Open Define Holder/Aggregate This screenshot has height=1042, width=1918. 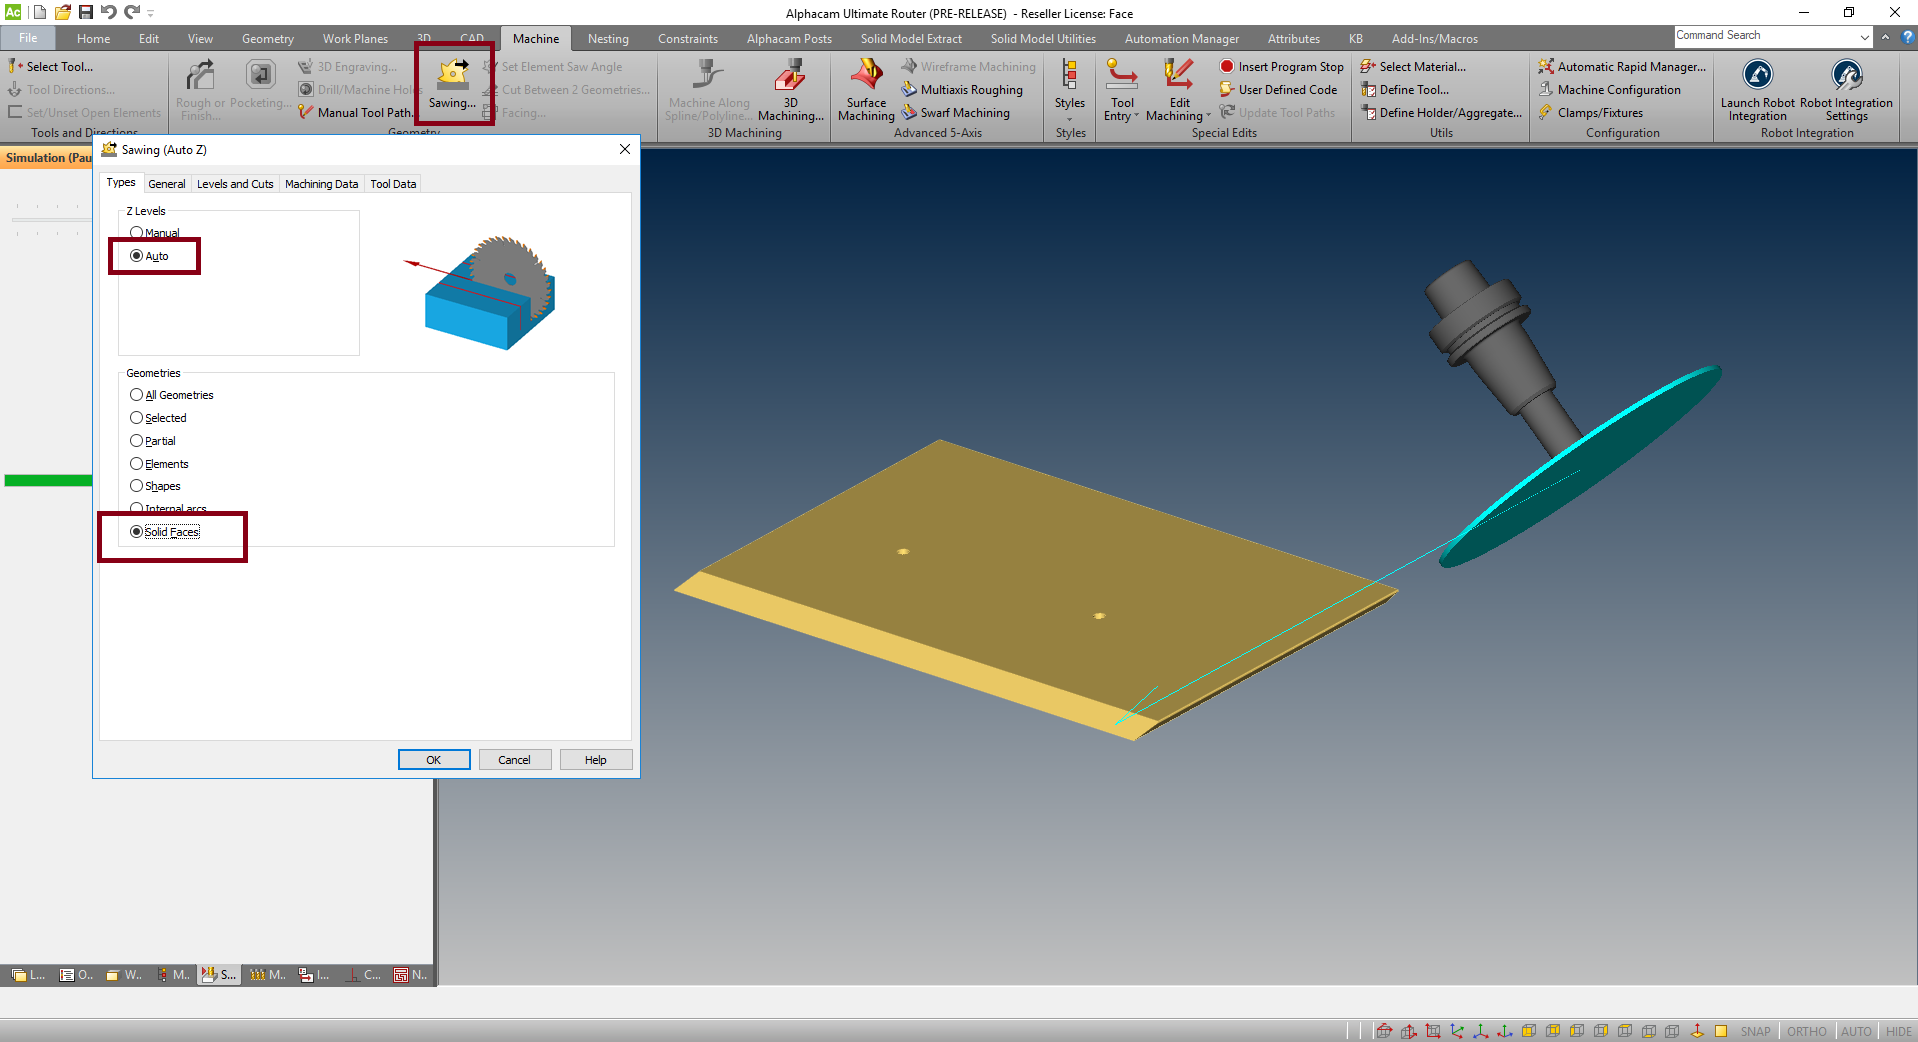click(1441, 112)
